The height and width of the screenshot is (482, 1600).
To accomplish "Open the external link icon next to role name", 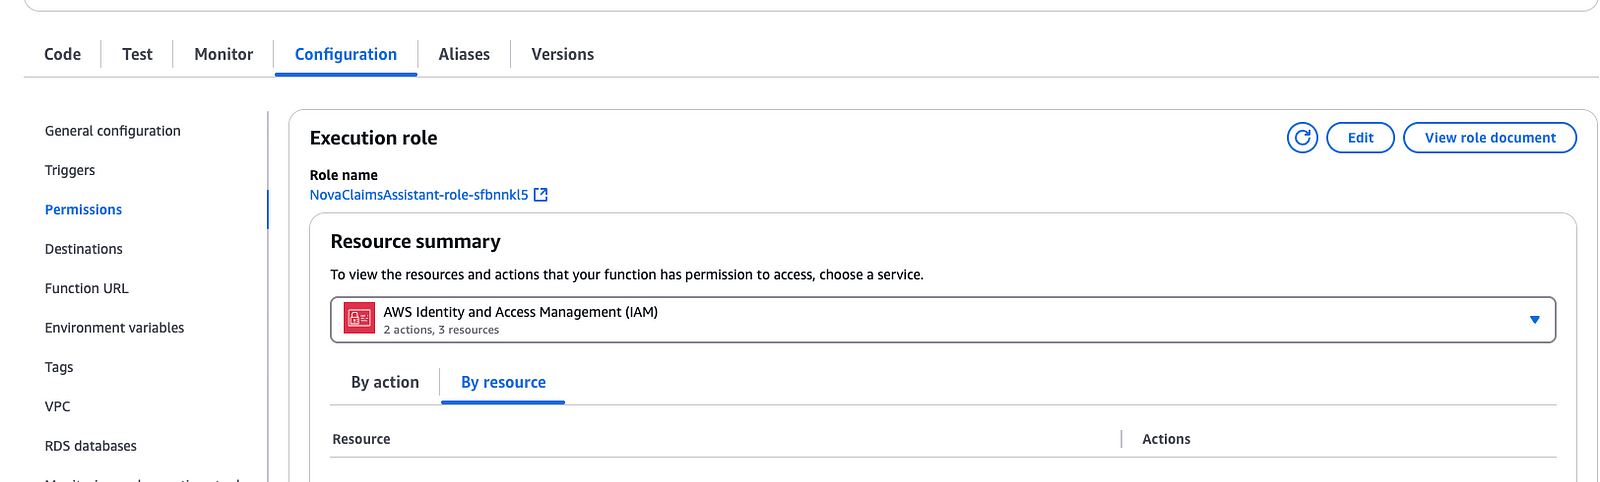I will [x=541, y=195].
